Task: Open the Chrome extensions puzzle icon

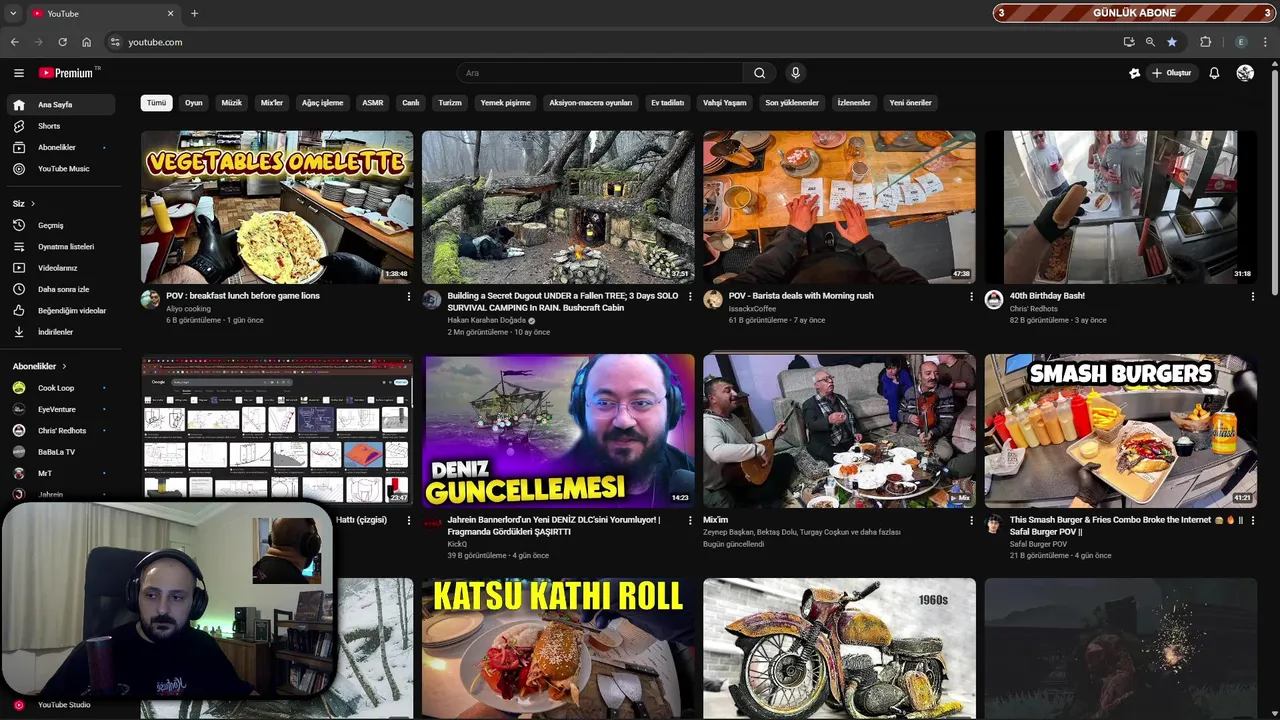Action: (1205, 42)
